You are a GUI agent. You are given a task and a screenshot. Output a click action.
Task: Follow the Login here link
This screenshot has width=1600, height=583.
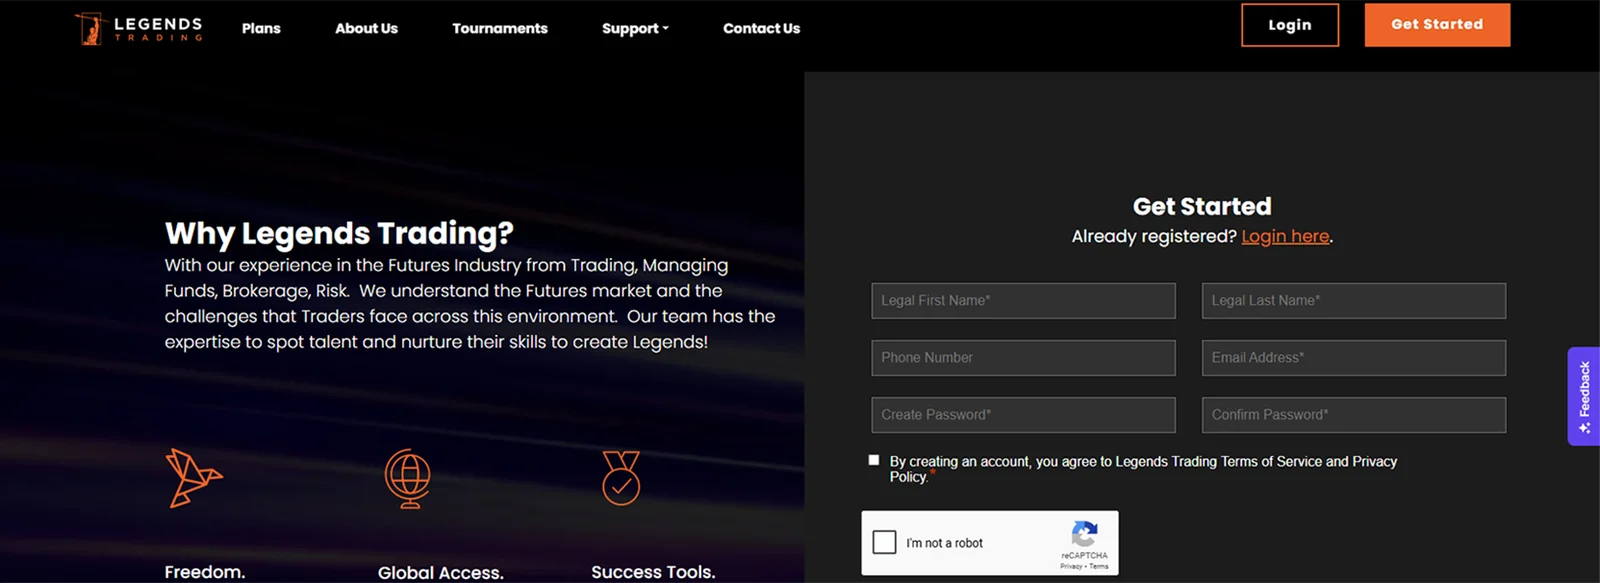point(1285,236)
